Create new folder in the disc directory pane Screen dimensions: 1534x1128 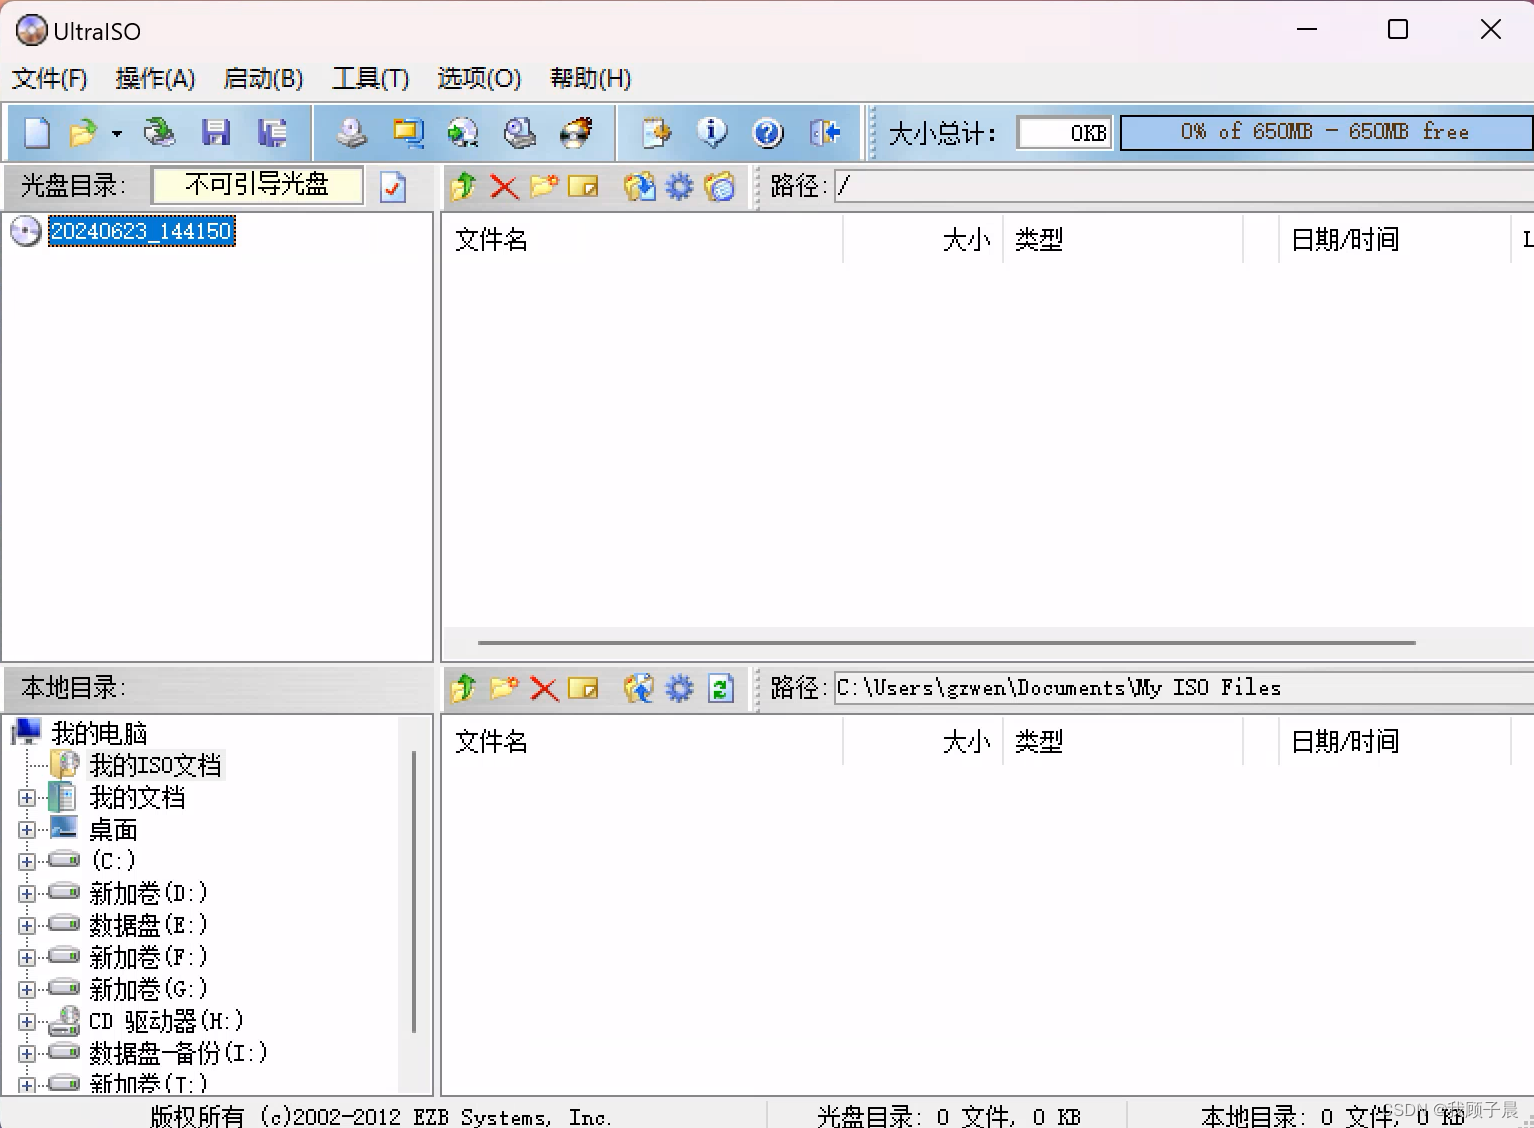coord(544,186)
